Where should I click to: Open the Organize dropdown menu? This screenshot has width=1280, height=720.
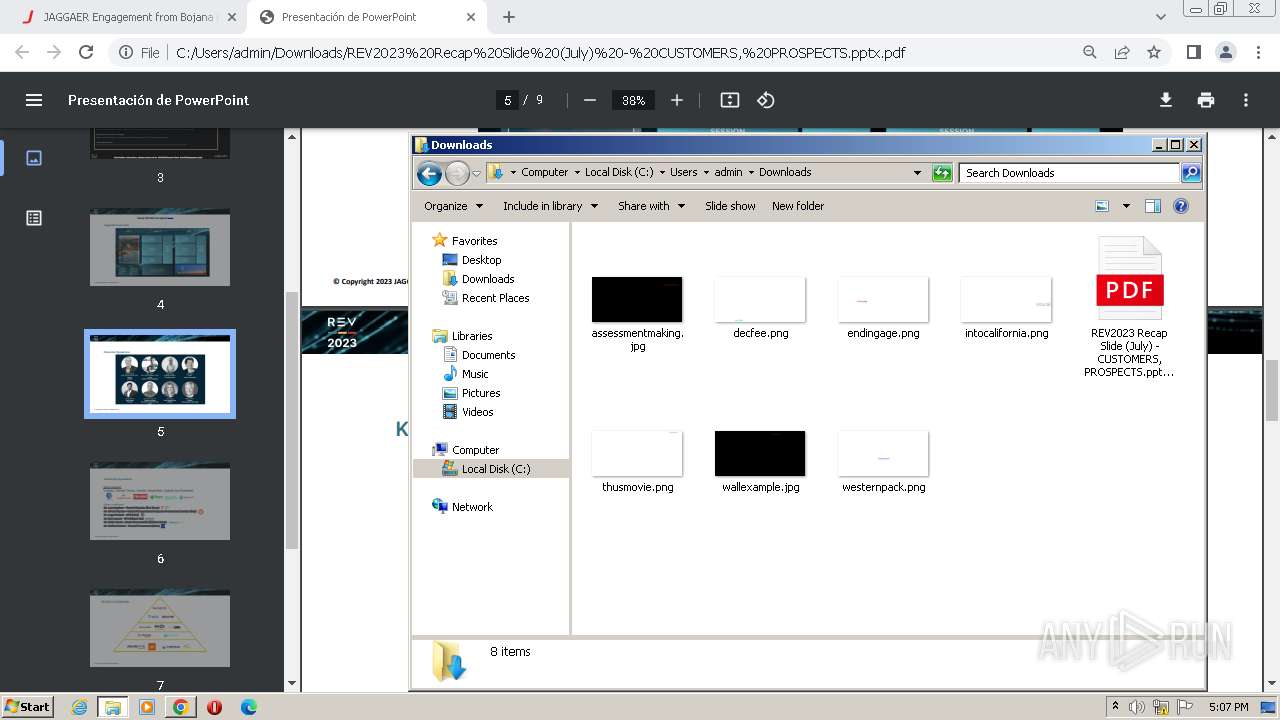[x=453, y=206]
